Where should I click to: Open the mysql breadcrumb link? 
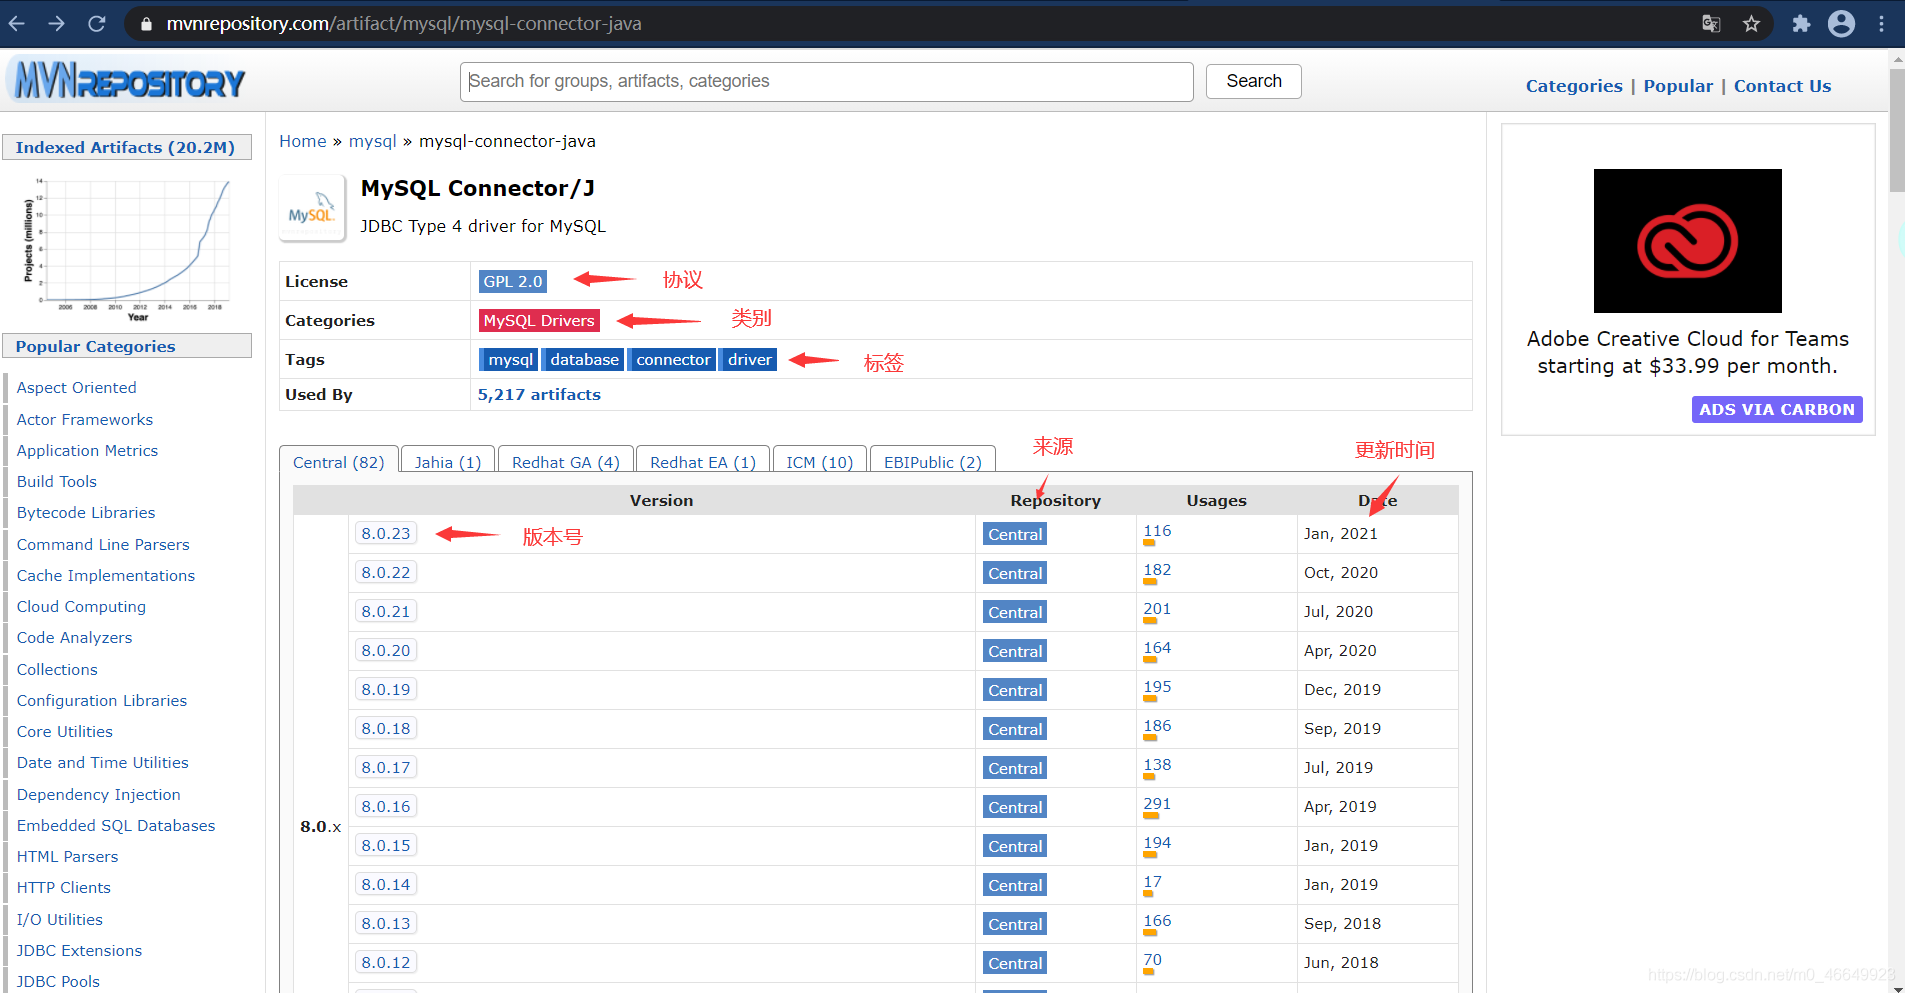(373, 141)
